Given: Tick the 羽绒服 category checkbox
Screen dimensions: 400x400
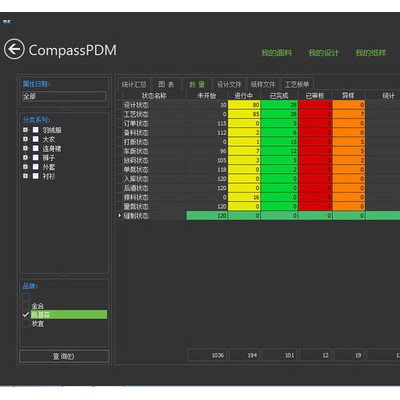Looking at the screenshot, I should pos(36,130).
